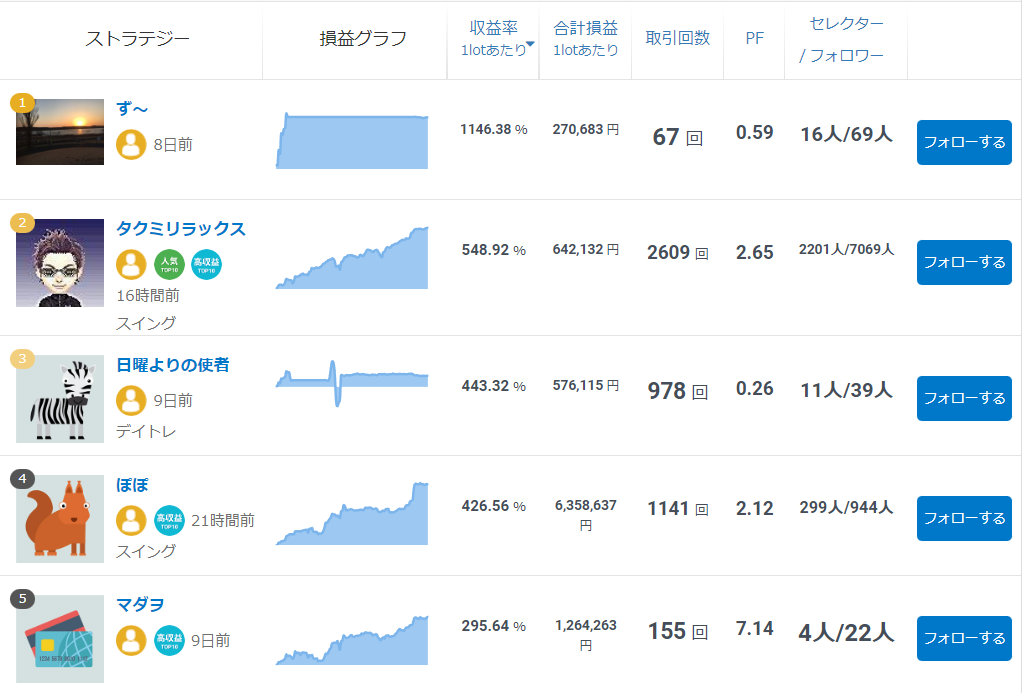Click the orange user icon in ず～ row

click(131, 145)
